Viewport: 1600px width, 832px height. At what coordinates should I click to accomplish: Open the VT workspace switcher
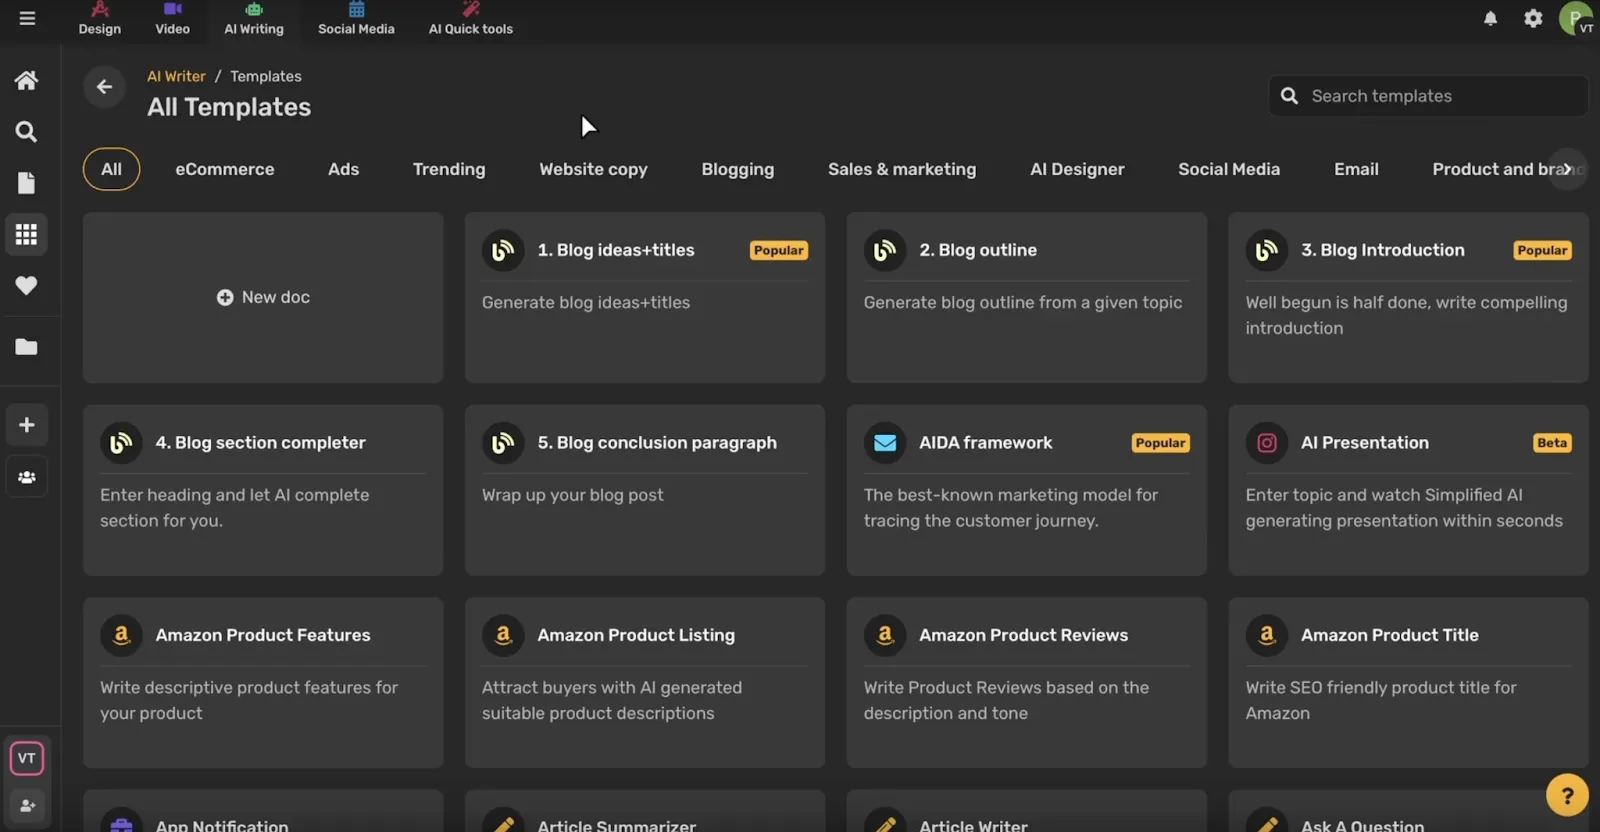click(27, 758)
